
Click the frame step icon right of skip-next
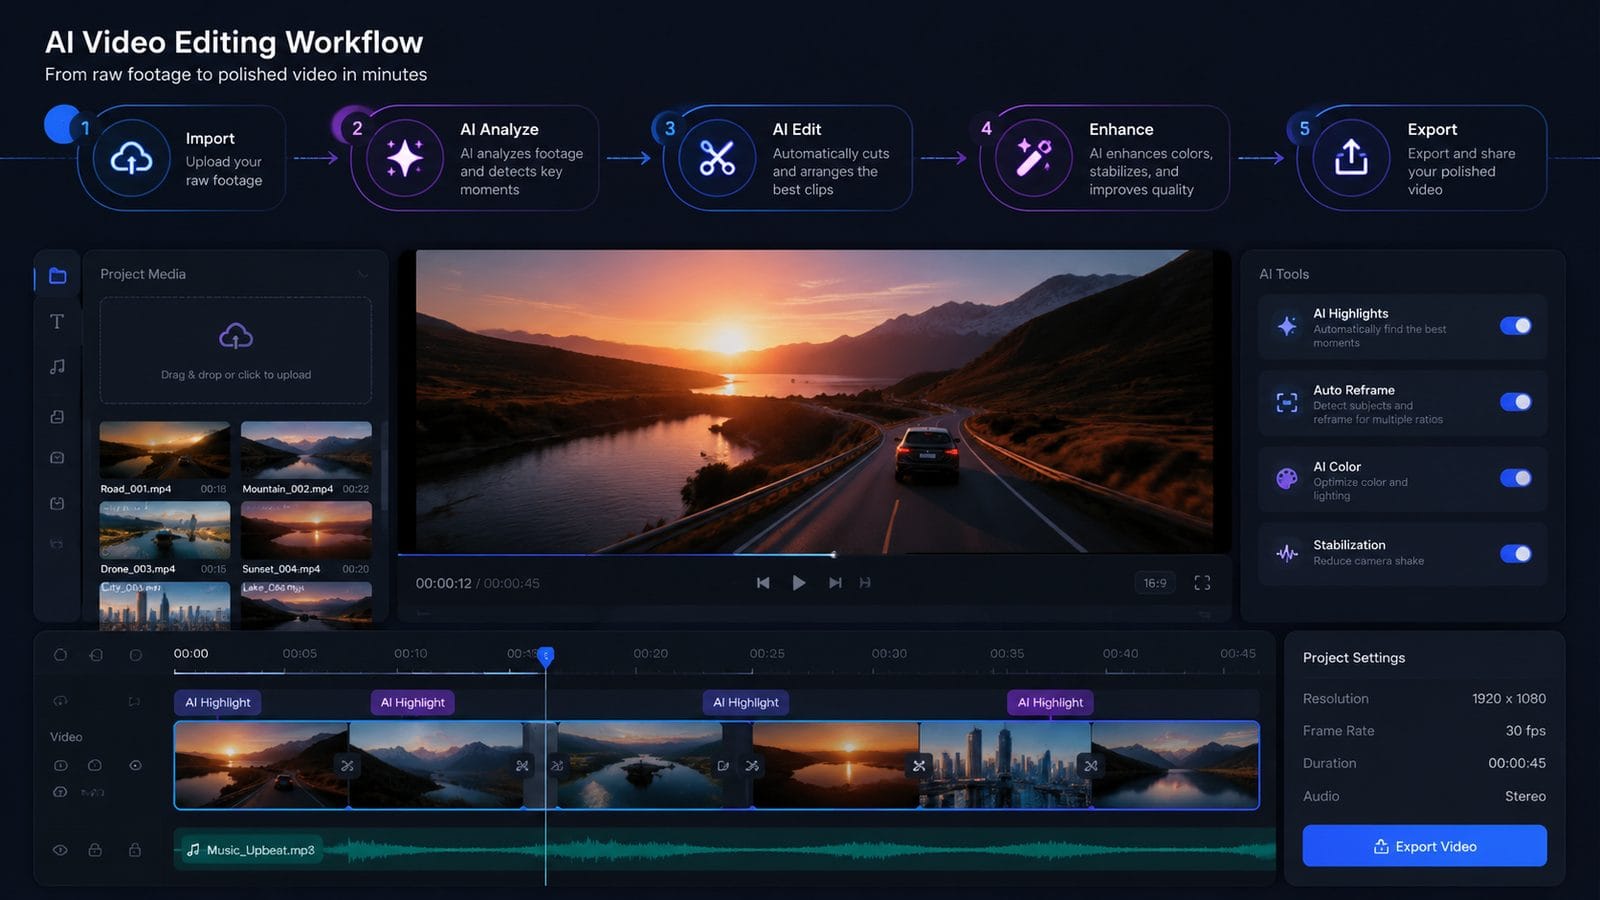click(x=865, y=583)
